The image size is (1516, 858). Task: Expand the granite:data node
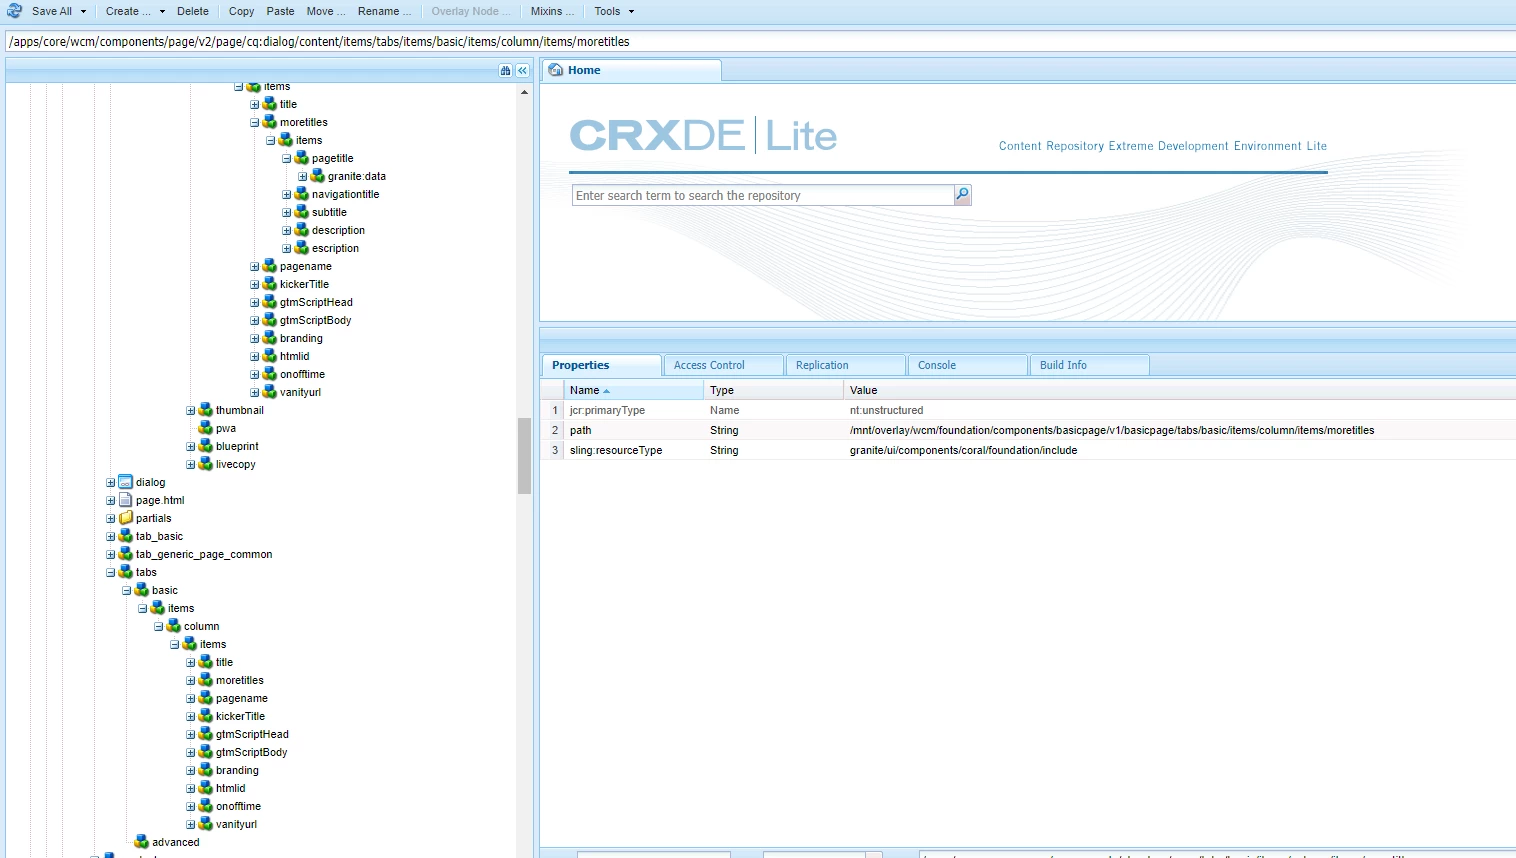(x=302, y=176)
